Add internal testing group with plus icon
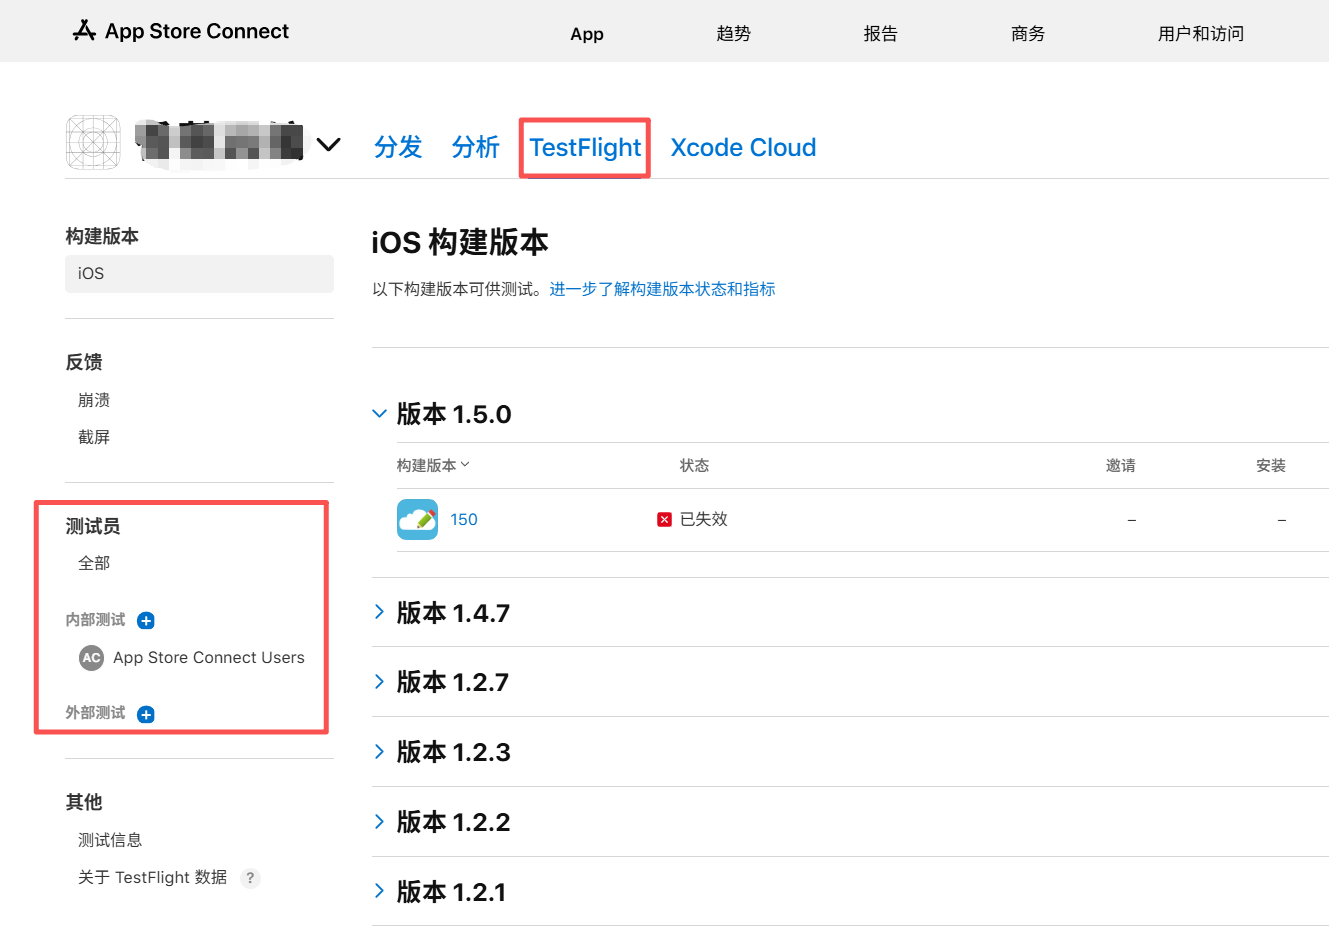 click(x=146, y=621)
